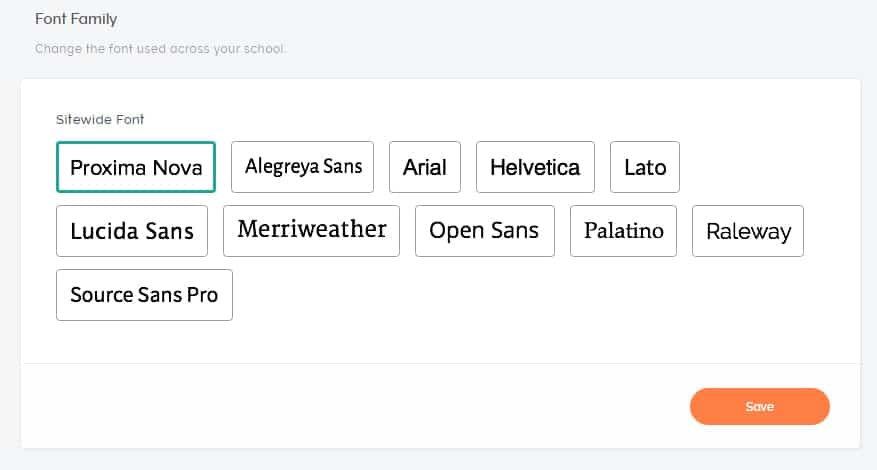Switch sitewide font to Open Sans
877x470 pixels.
click(484, 231)
